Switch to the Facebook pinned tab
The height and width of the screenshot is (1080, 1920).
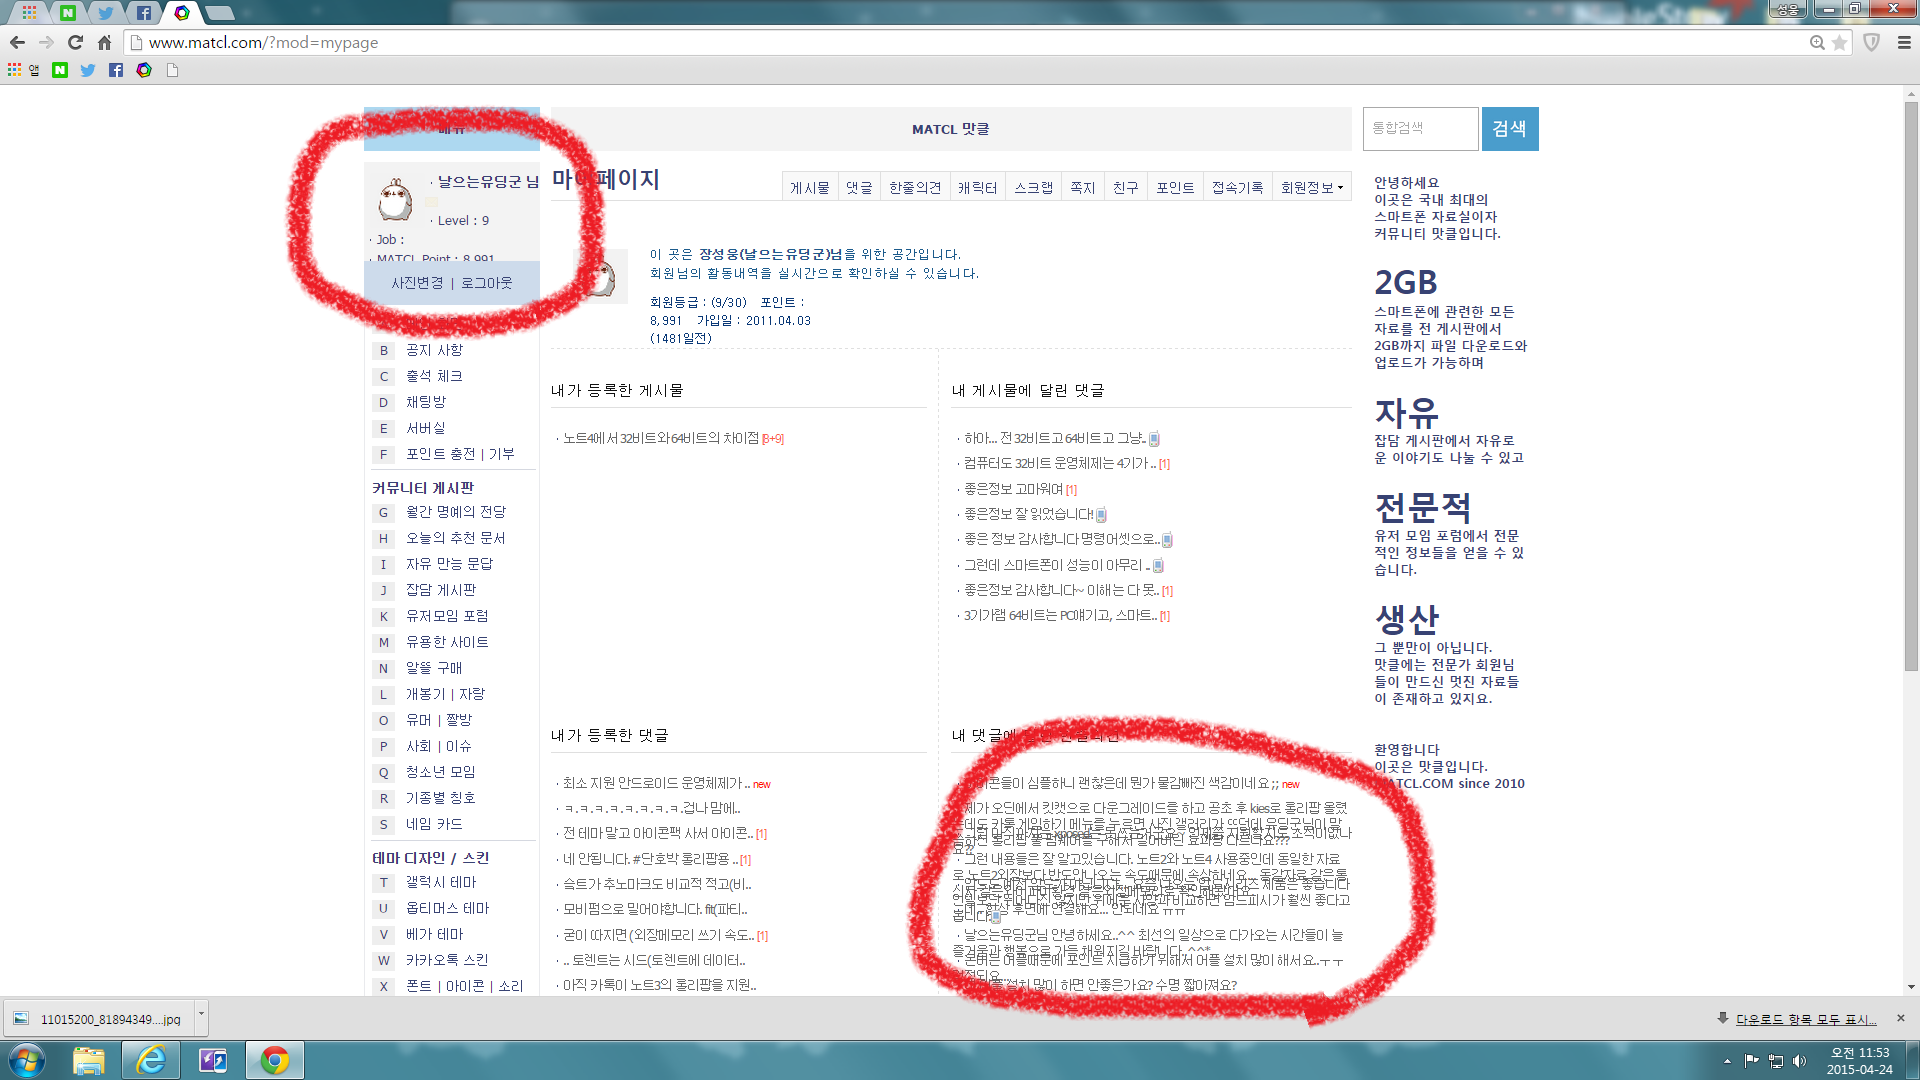coord(143,13)
